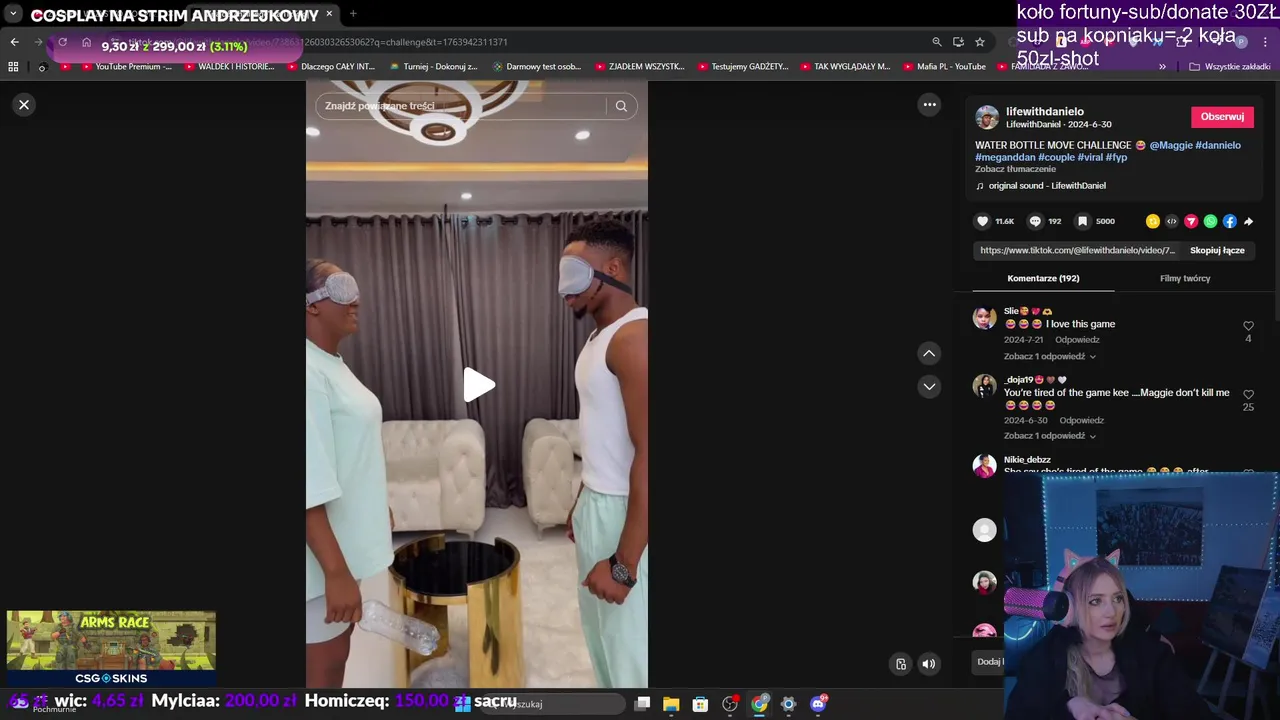
Task: Open lifewithdanielo profile avatar
Action: tap(987, 117)
